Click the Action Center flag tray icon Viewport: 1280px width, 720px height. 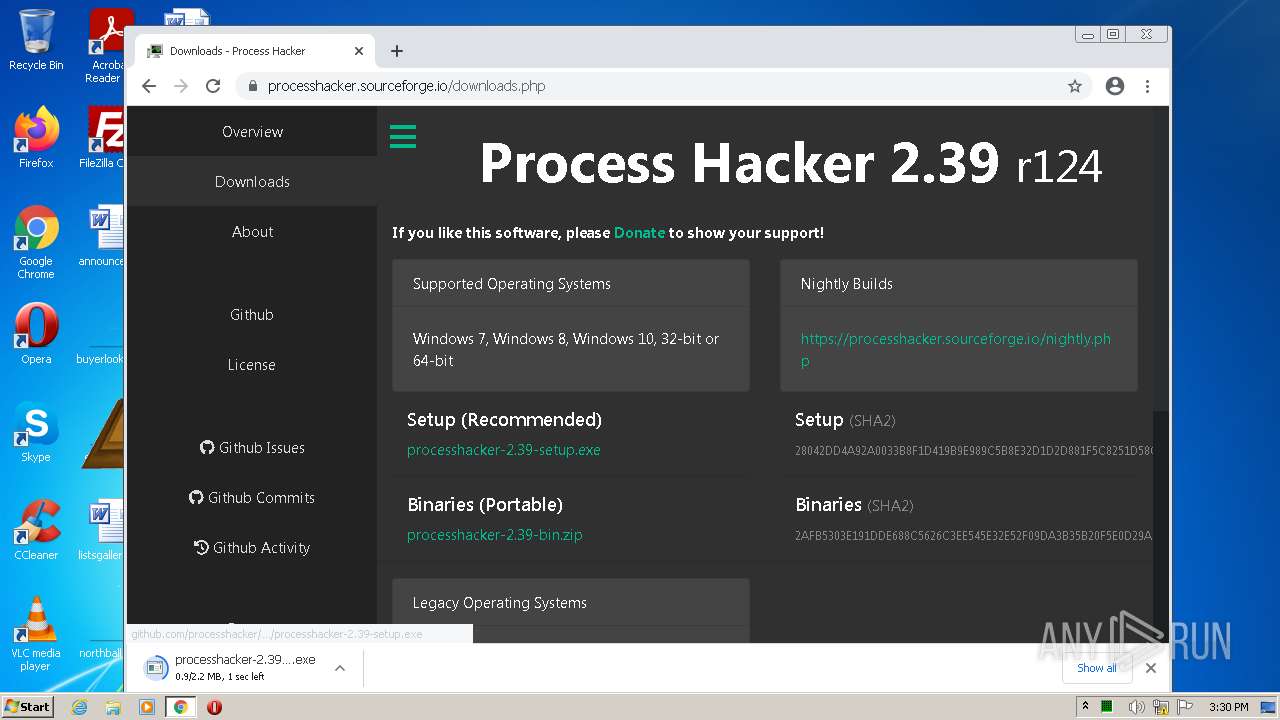tap(1186, 707)
